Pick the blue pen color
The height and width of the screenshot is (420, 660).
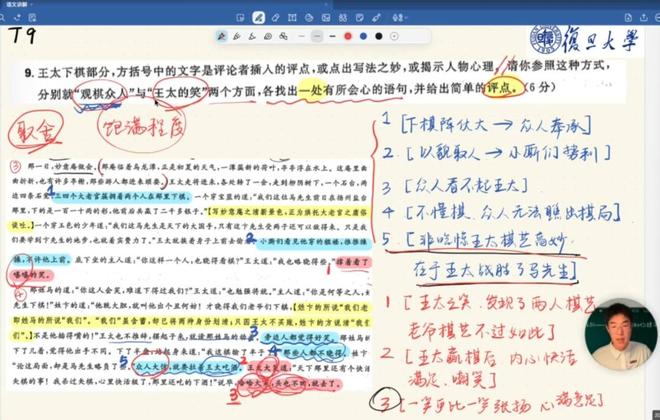363,36
